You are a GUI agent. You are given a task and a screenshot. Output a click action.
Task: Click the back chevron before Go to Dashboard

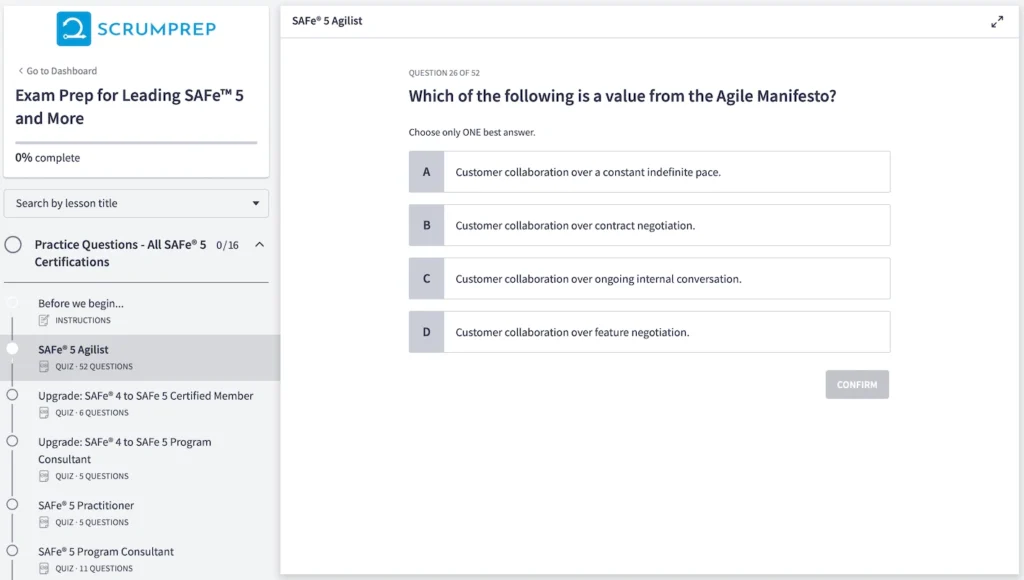pos(21,71)
